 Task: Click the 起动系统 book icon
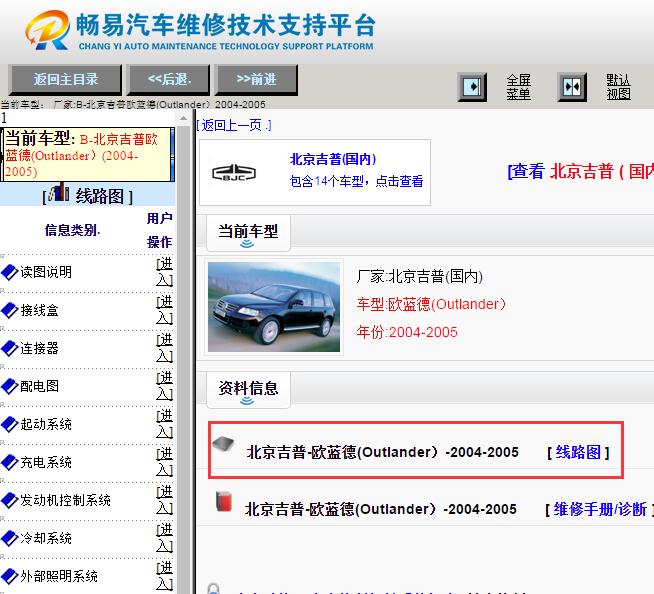coord(10,424)
